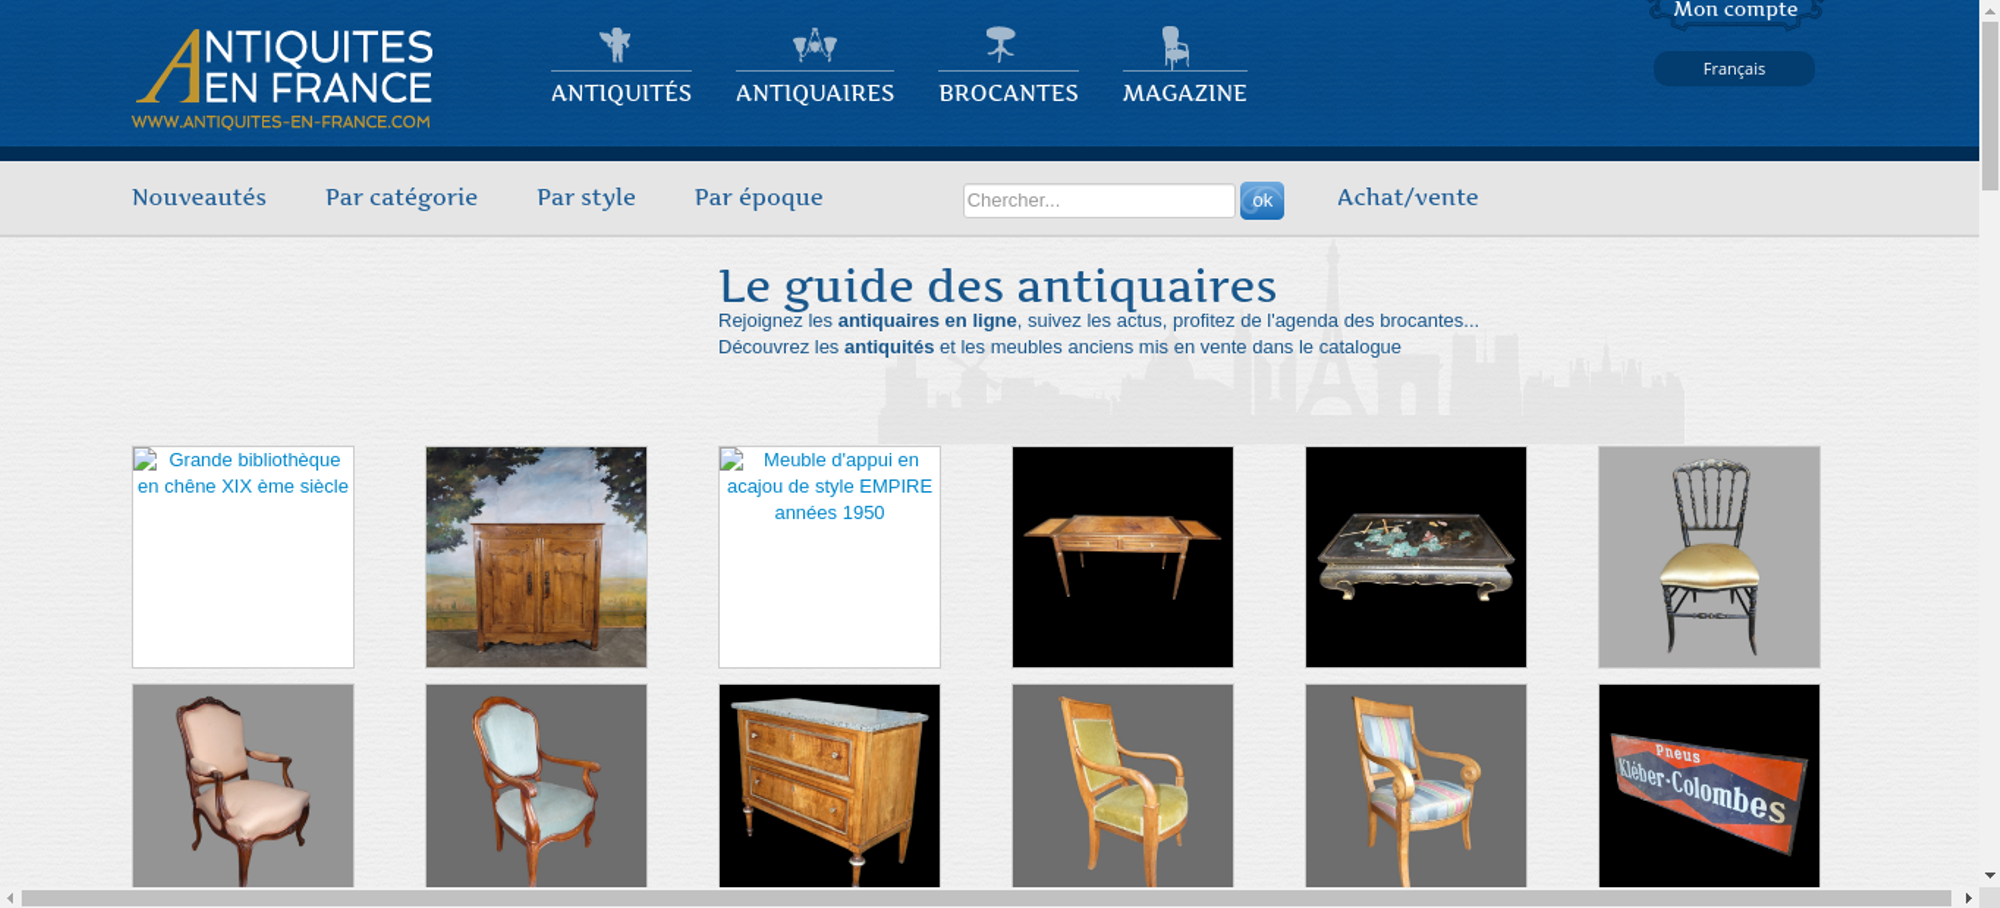Viewport: 2000px width, 908px height.
Task: Go to the Nouveautés section
Action: click(x=199, y=197)
